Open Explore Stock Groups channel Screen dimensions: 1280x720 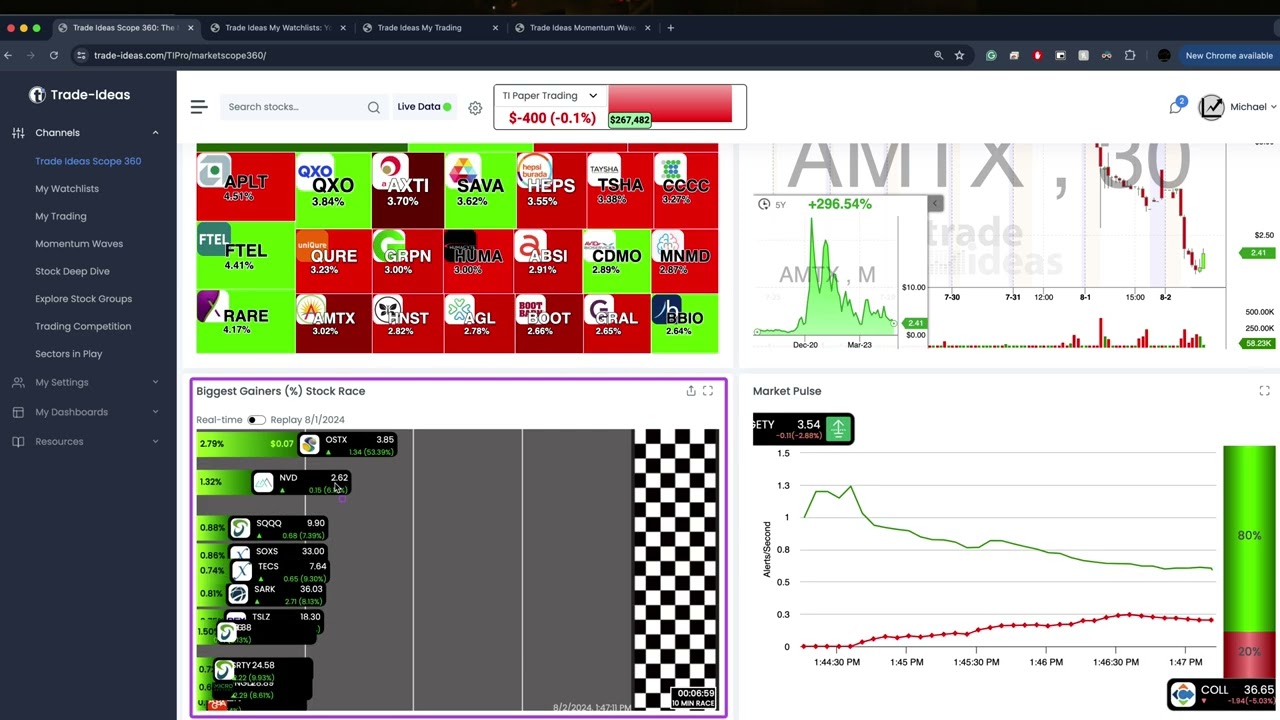(x=83, y=299)
